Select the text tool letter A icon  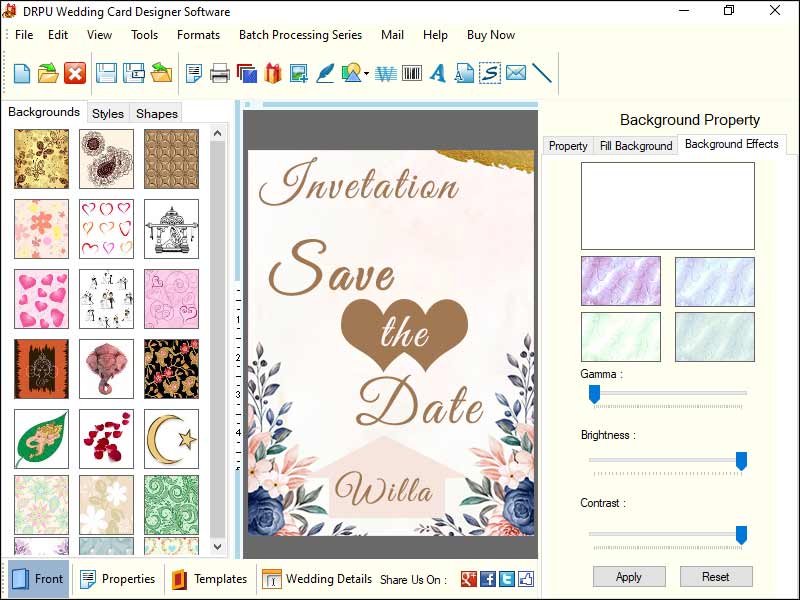[438, 73]
